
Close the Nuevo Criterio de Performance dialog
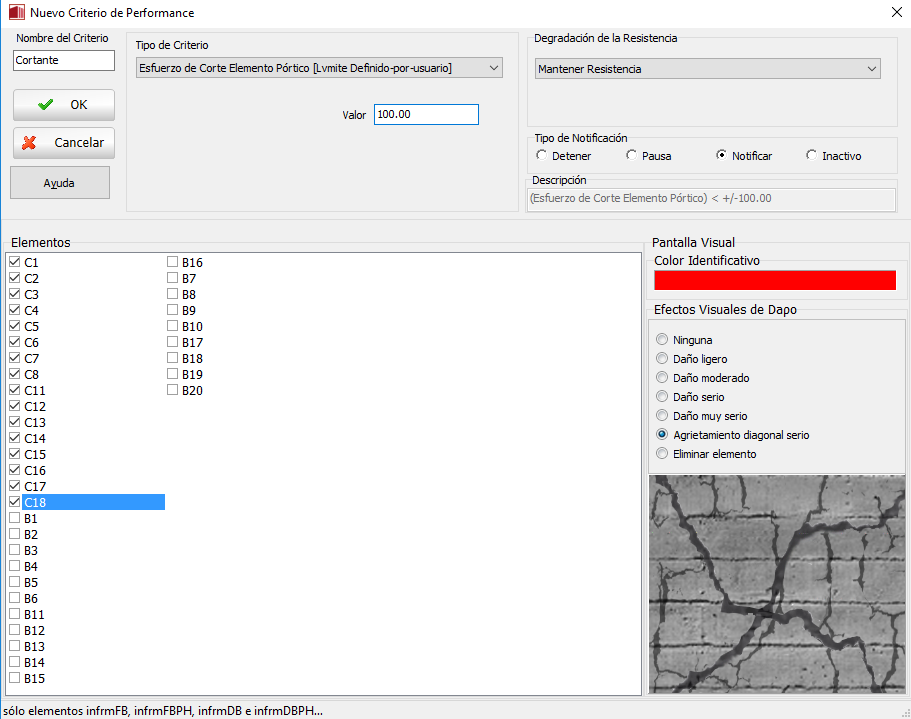click(x=894, y=13)
